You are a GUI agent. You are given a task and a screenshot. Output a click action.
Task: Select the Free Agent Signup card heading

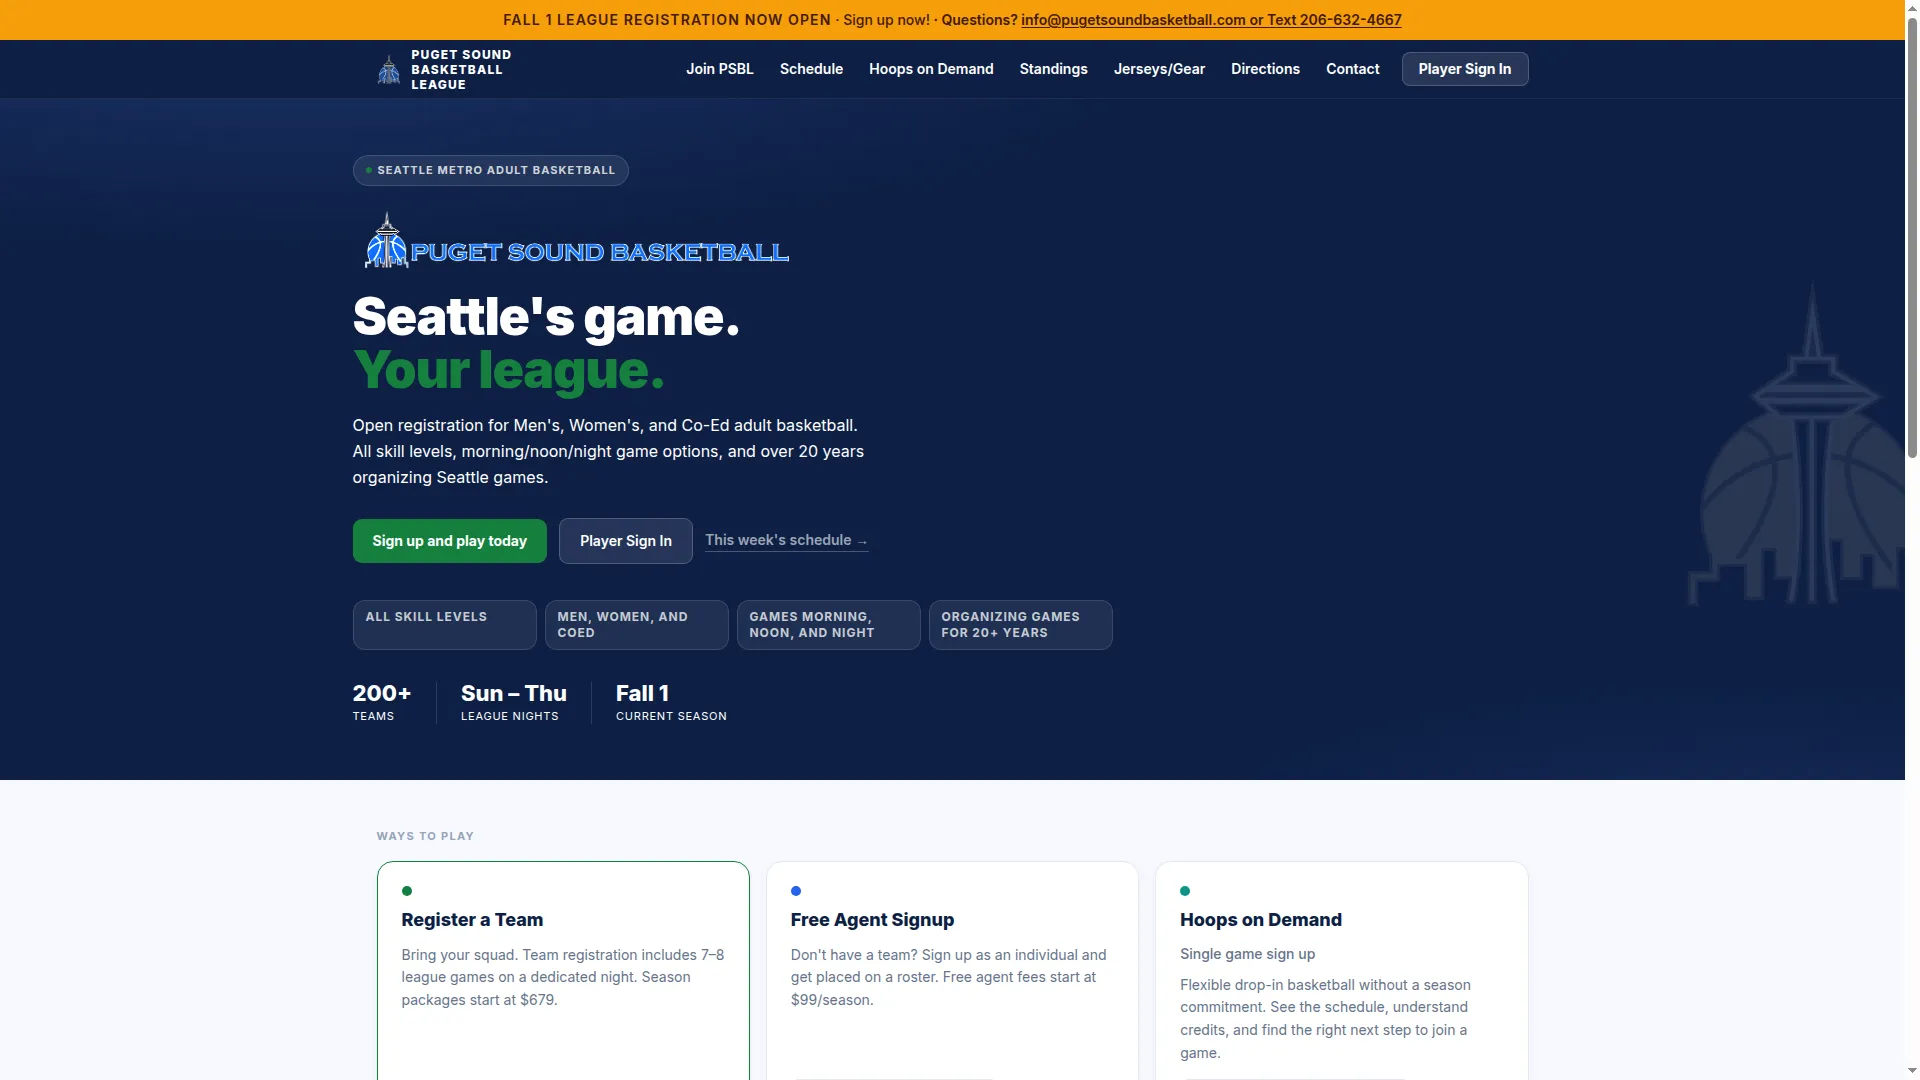[872, 920]
